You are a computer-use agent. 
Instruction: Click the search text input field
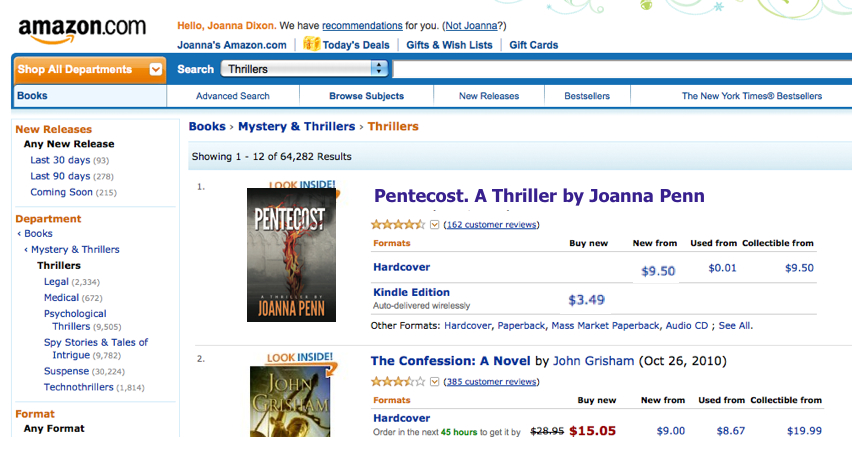click(x=622, y=69)
